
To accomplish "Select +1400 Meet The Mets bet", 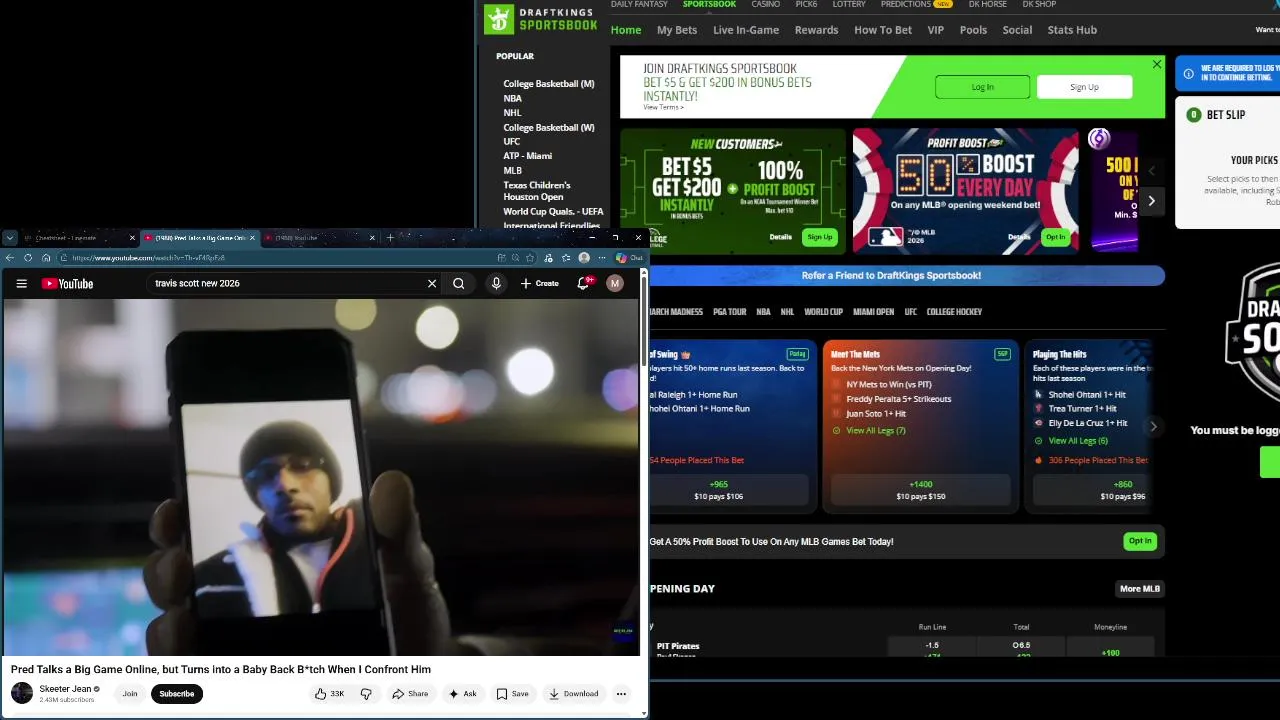I will point(921,490).
